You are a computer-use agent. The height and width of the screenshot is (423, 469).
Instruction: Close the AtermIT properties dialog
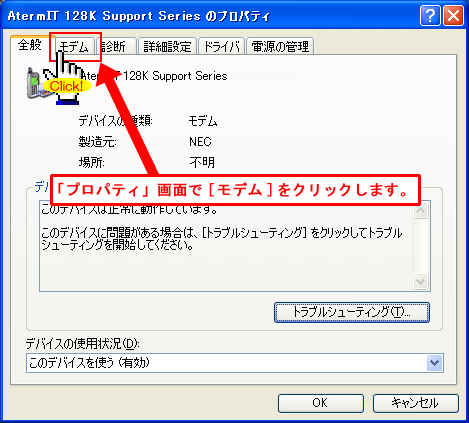point(453,16)
